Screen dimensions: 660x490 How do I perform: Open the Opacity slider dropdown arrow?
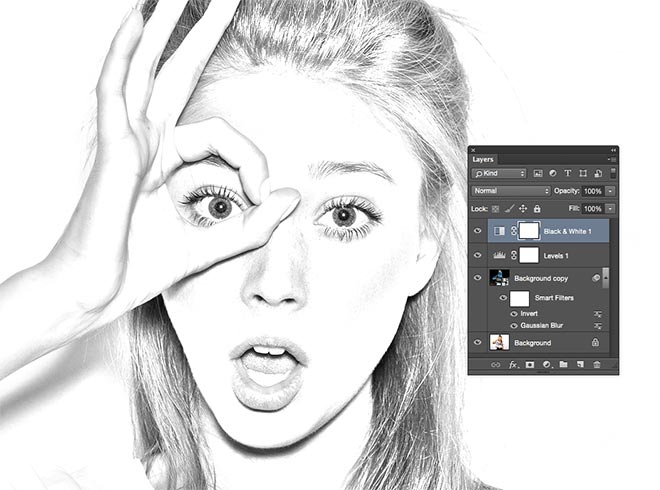click(x=610, y=190)
